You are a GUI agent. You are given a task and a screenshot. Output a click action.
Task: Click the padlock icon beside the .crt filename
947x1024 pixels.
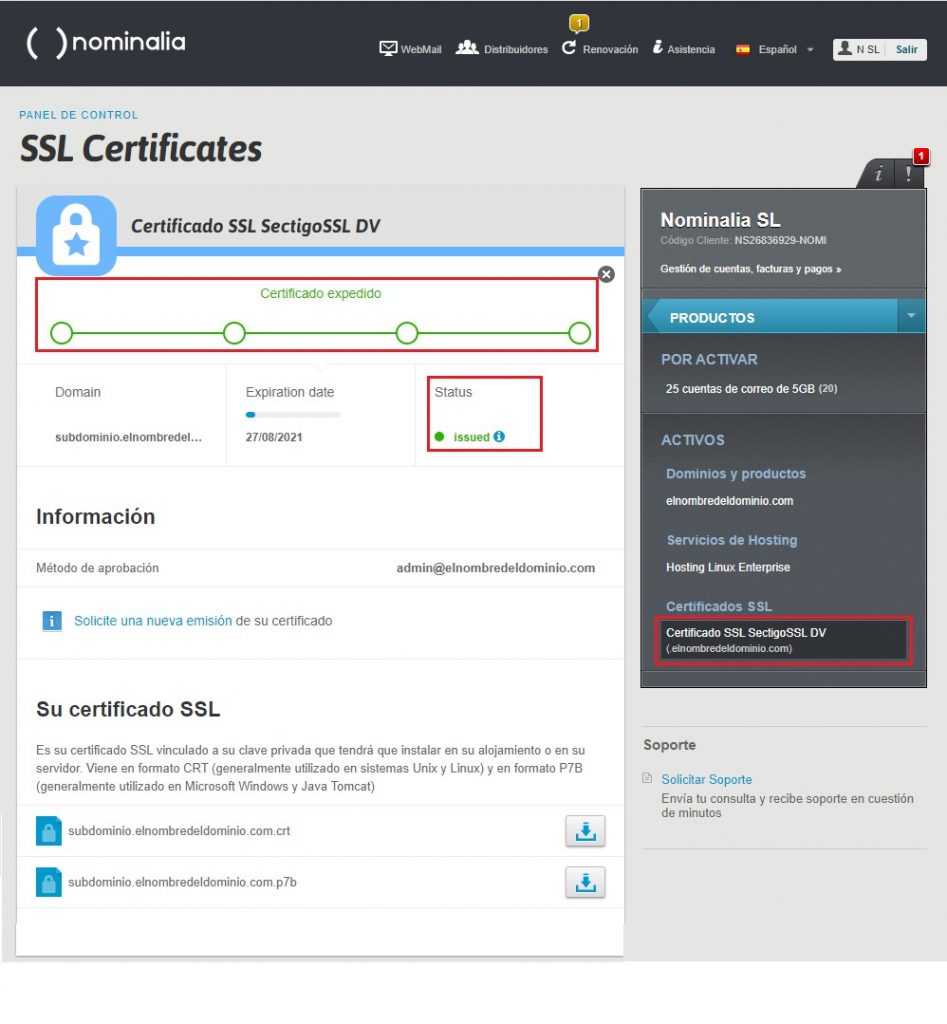pyautogui.click(x=49, y=830)
